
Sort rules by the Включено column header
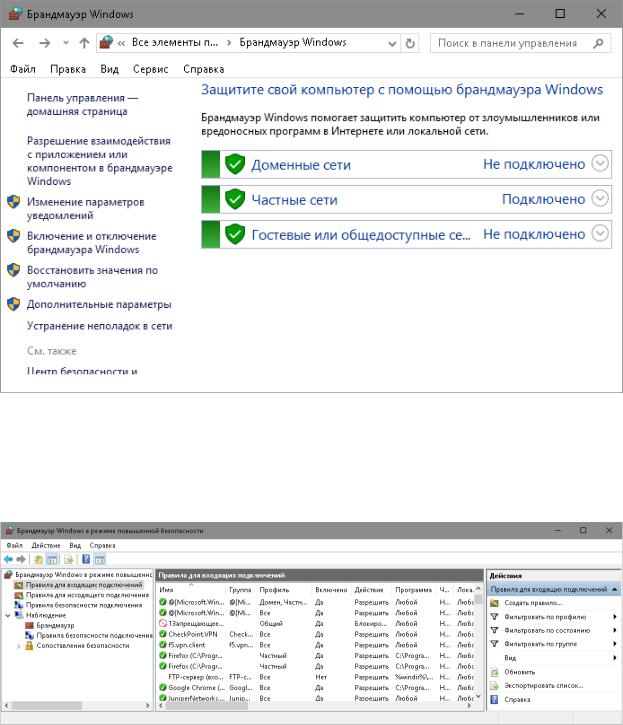tap(331, 590)
